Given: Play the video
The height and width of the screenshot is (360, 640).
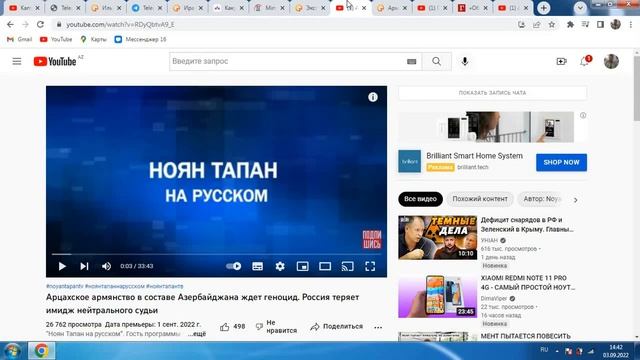Looking at the screenshot, I should [62, 266].
